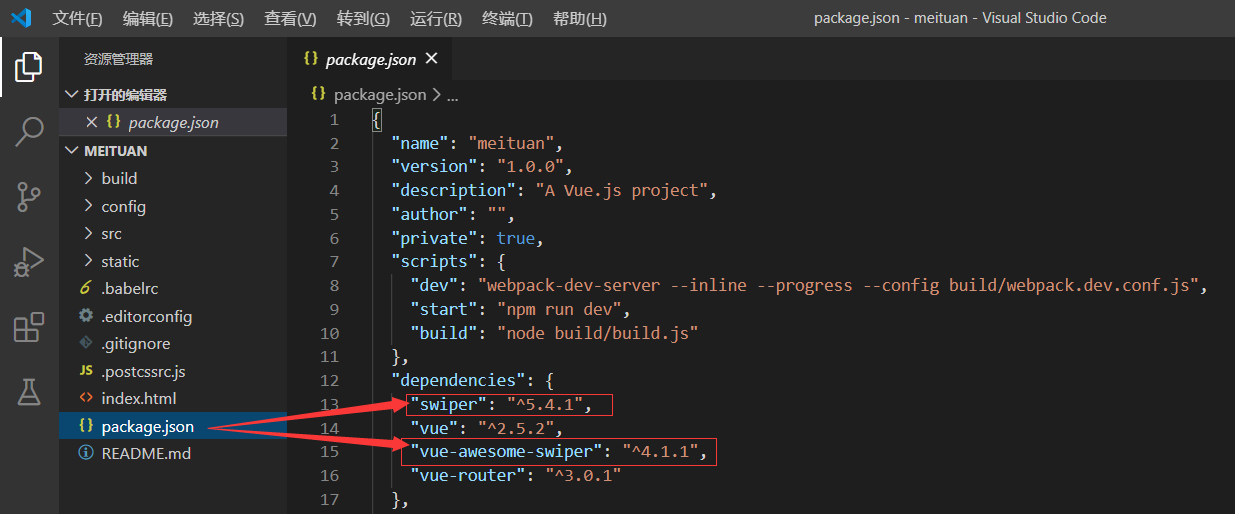Click line number 12 in gutter
1235x514 pixels.
click(x=330, y=380)
